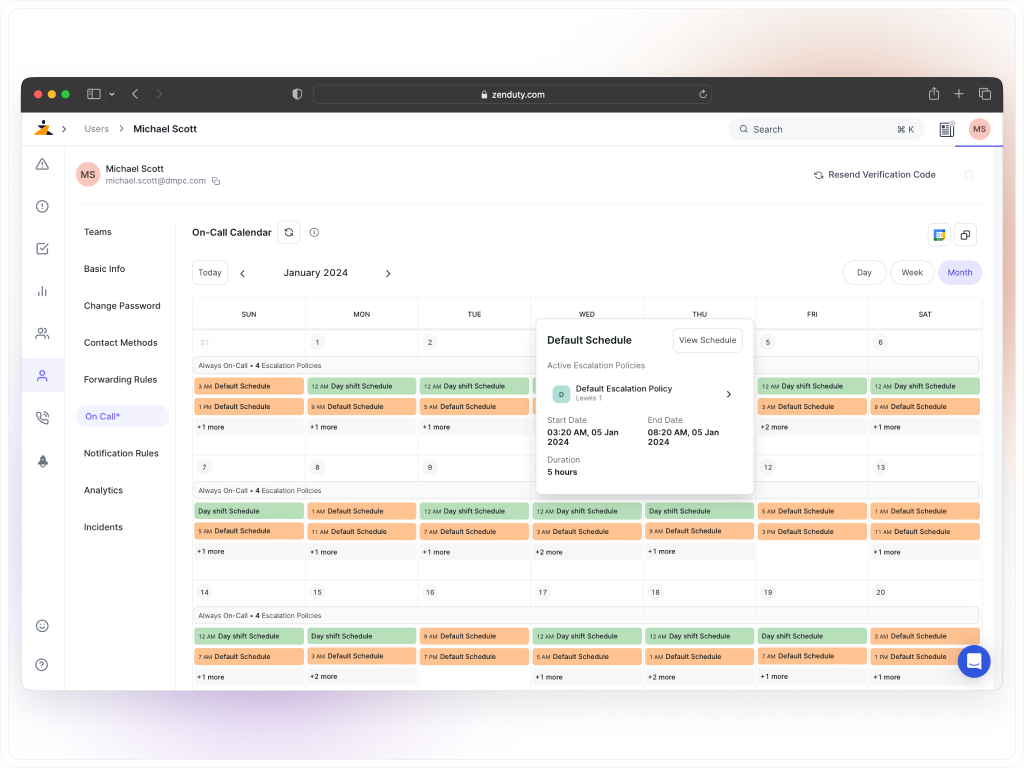Click the zenduty.com address bar
1024x768 pixels.
pyautogui.click(x=512, y=94)
